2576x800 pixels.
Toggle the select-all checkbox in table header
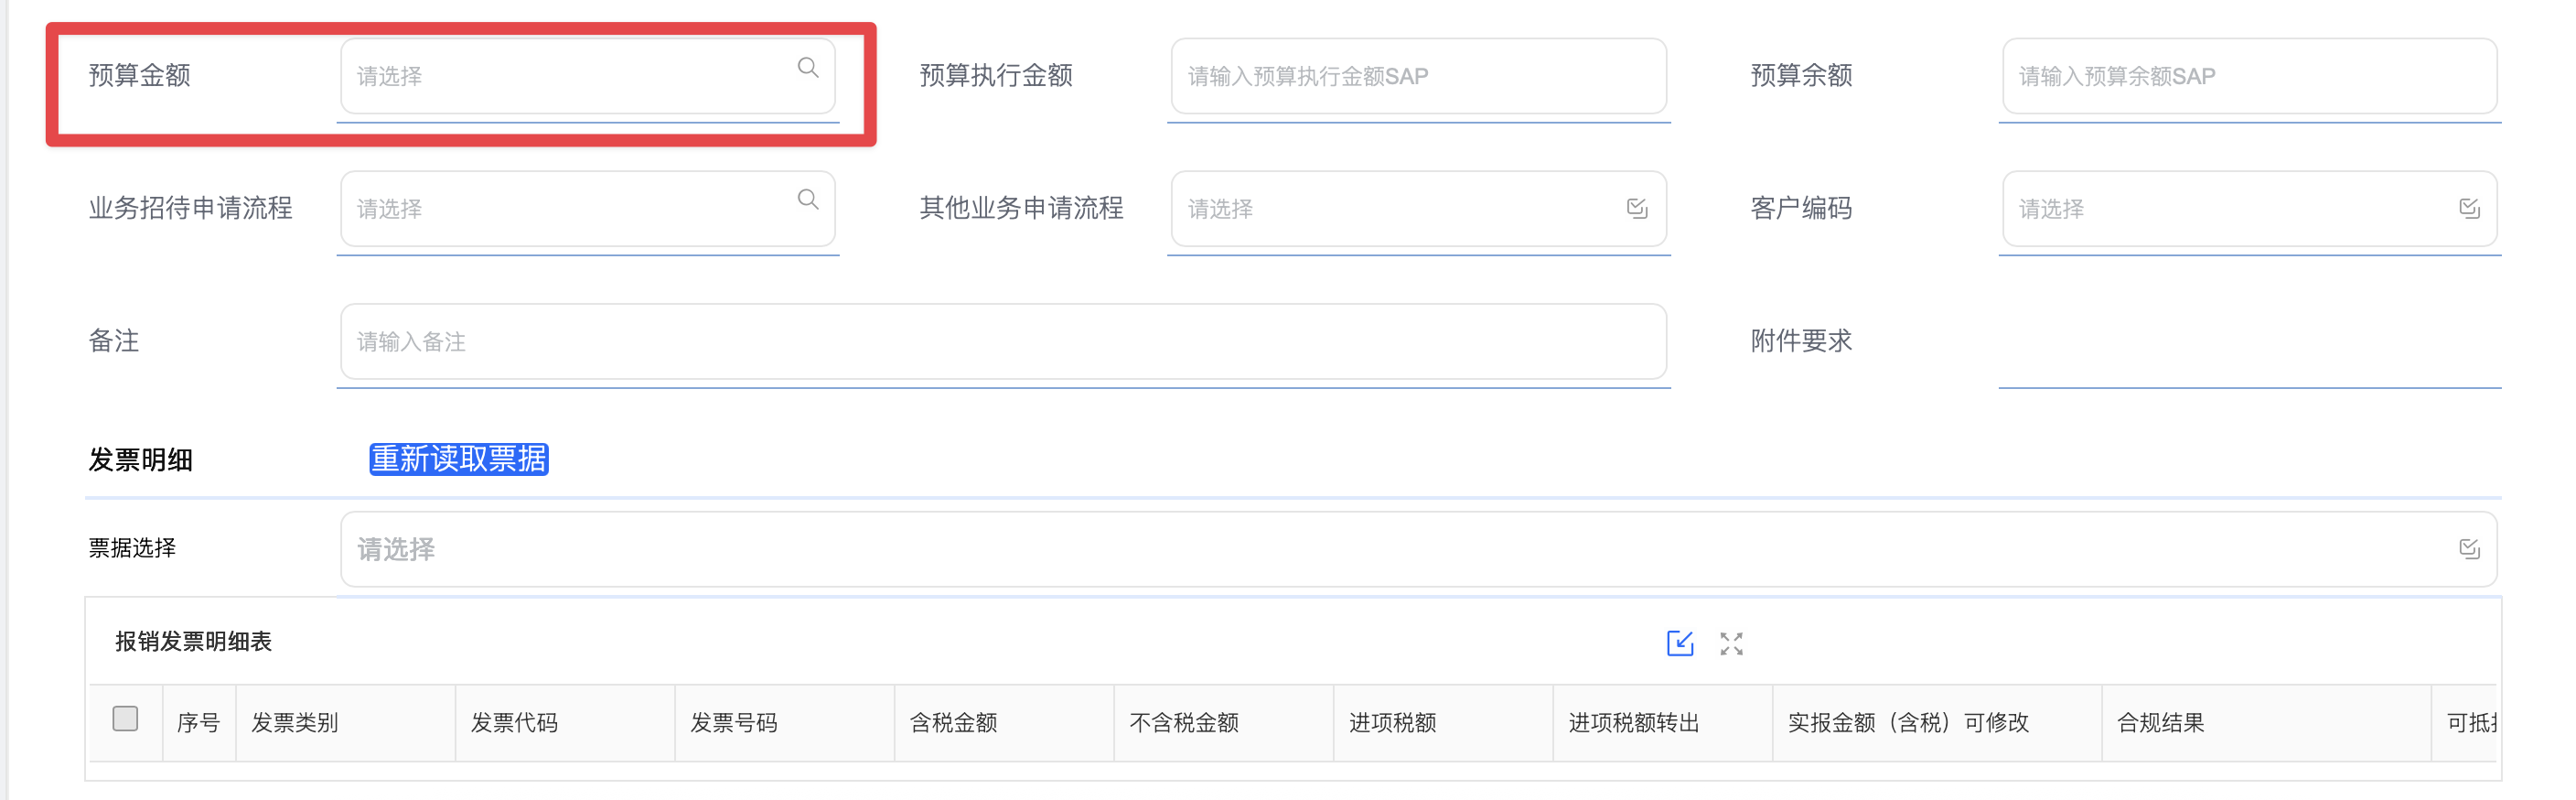125,719
